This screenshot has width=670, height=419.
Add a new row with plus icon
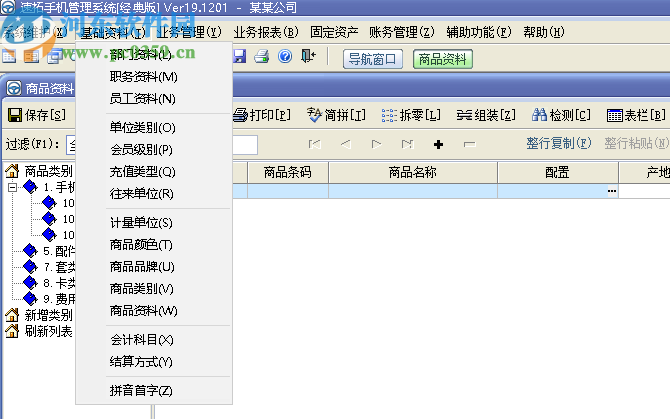tap(438, 144)
